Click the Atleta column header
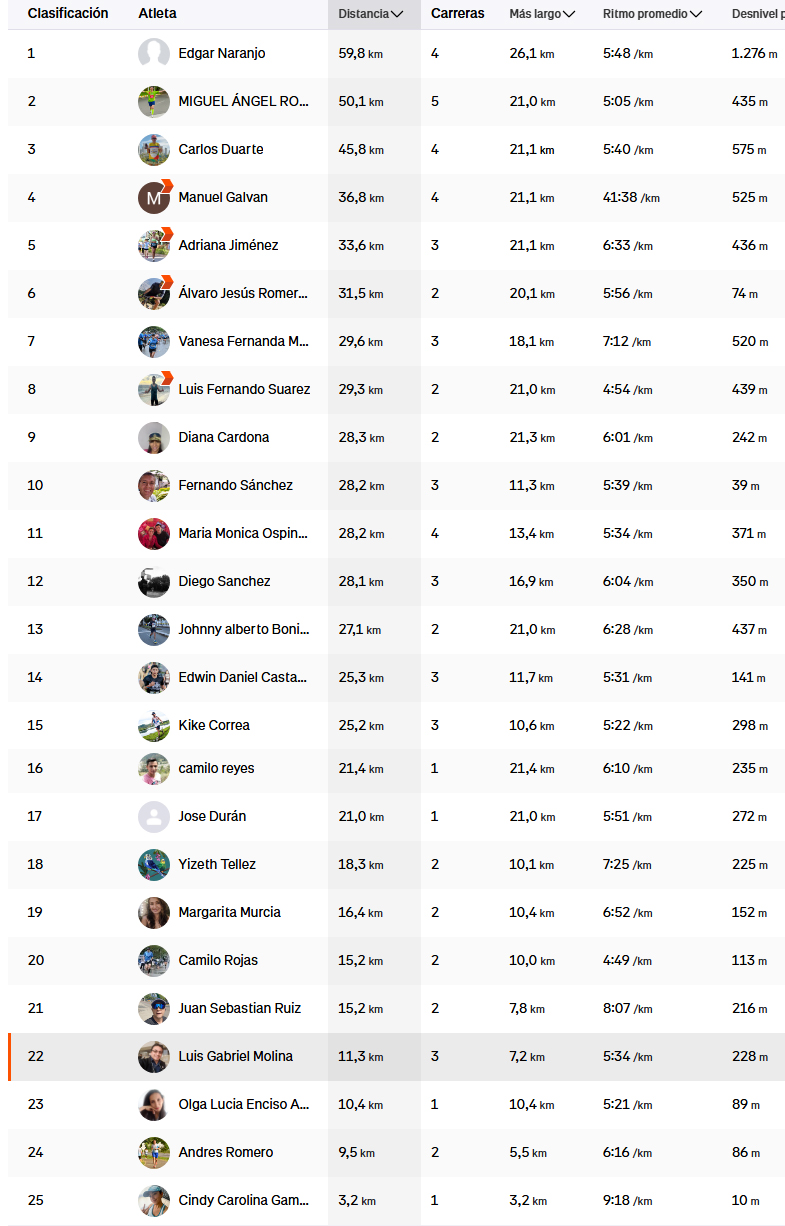The image size is (785, 1226). 159,14
